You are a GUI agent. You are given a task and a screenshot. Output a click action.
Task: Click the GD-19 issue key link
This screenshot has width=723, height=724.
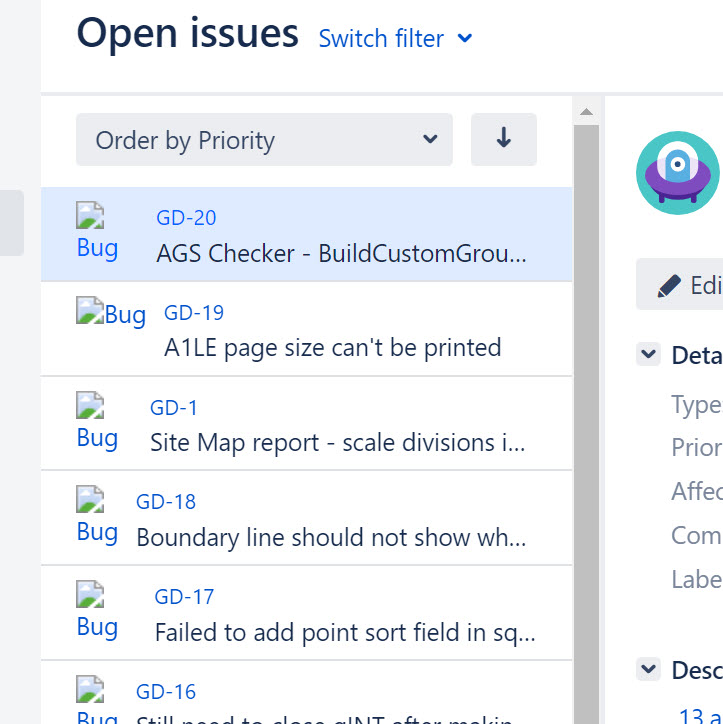pos(194,313)
